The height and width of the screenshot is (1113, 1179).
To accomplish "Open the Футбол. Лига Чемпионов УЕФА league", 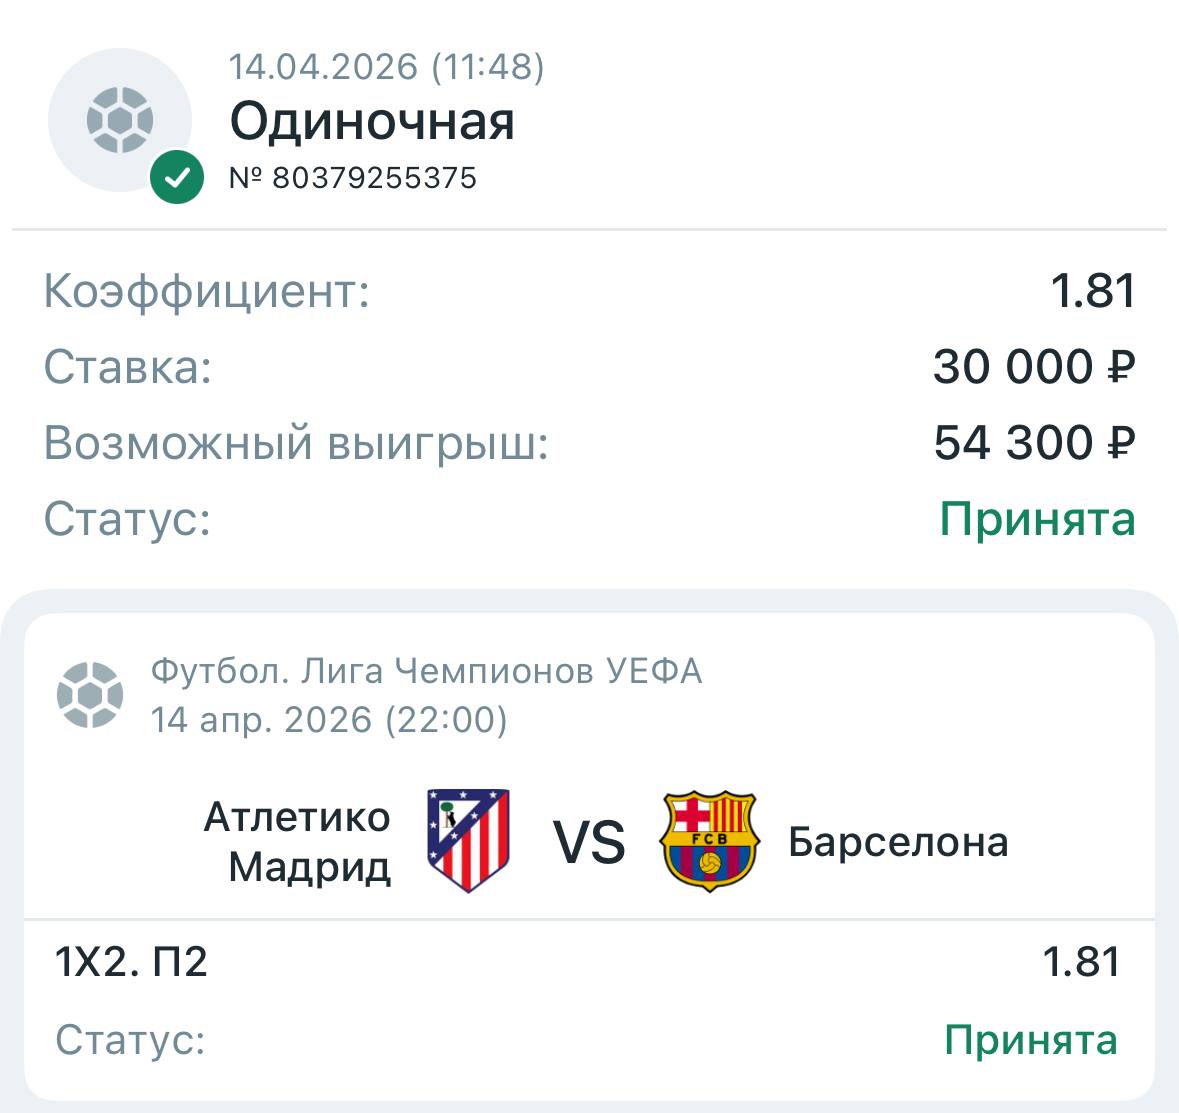I will (x=426, y=671).
